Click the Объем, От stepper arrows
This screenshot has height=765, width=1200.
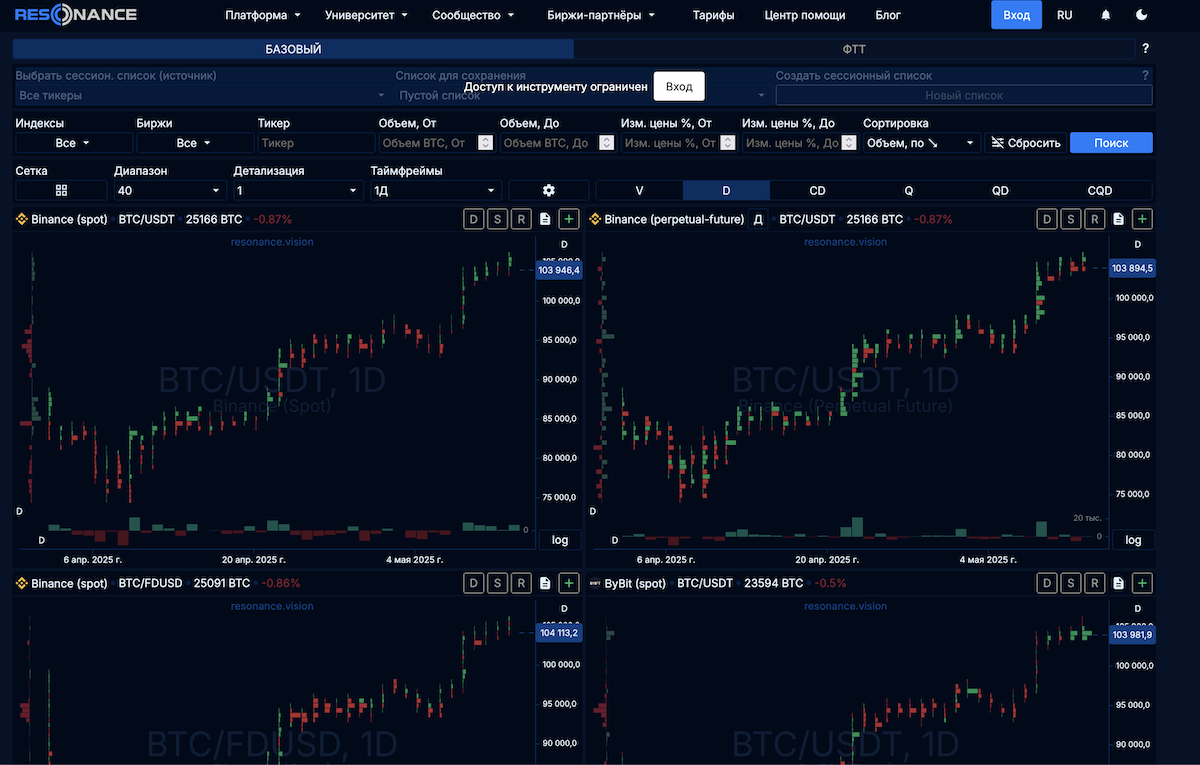tap(485, 143)
